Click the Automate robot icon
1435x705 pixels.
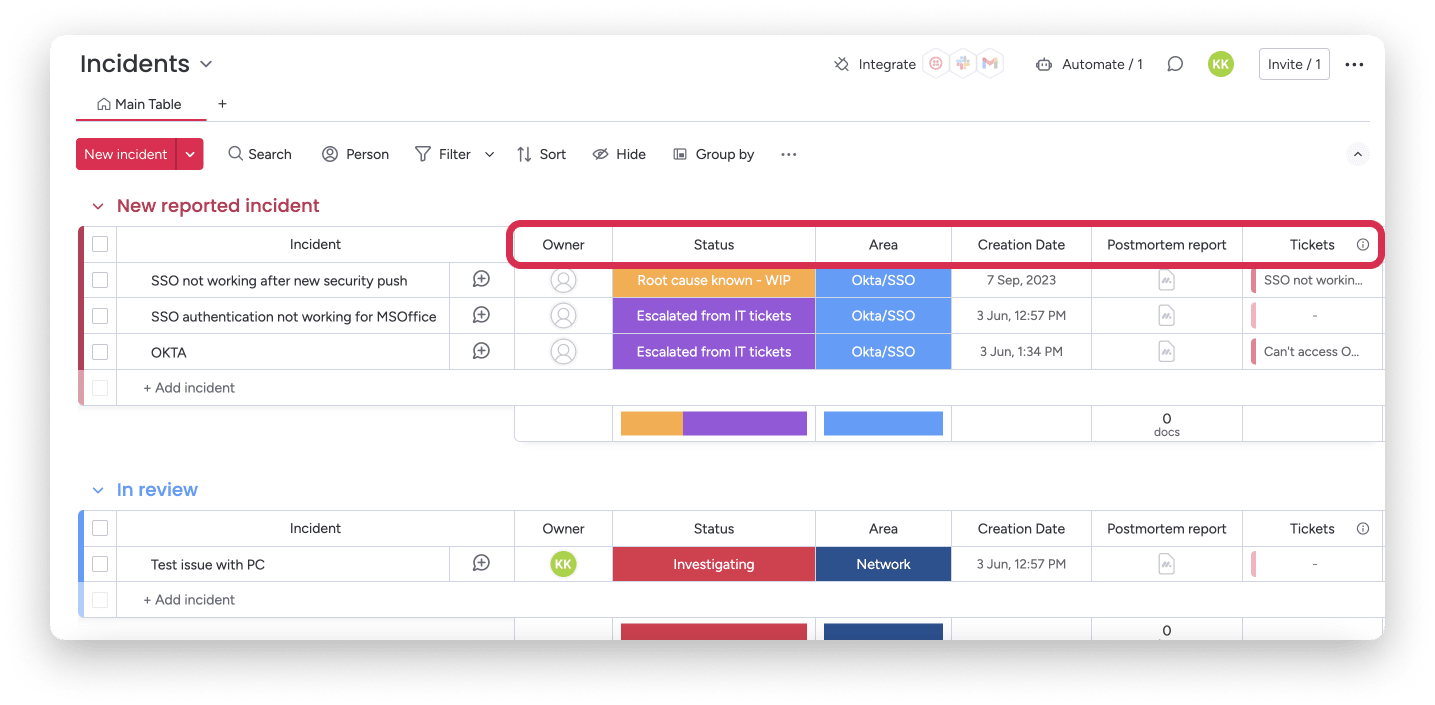1044,64
